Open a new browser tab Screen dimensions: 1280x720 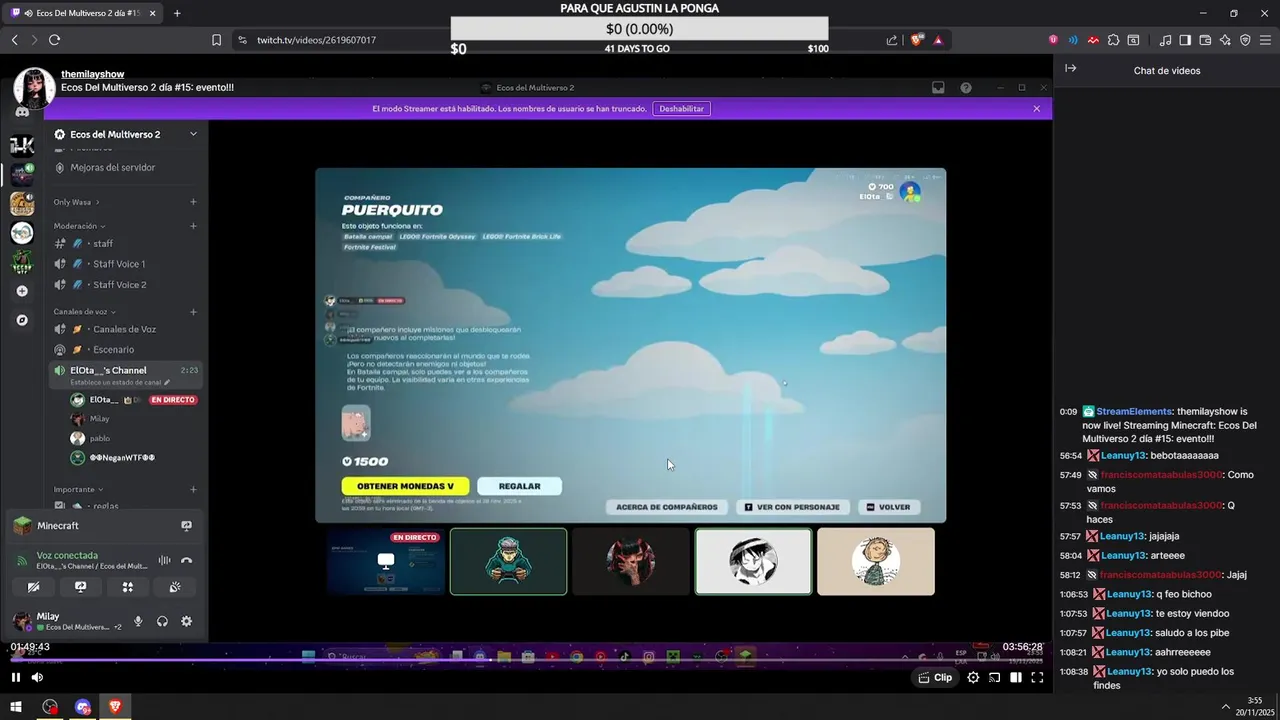pyautogui.click(x=177, y=13)
